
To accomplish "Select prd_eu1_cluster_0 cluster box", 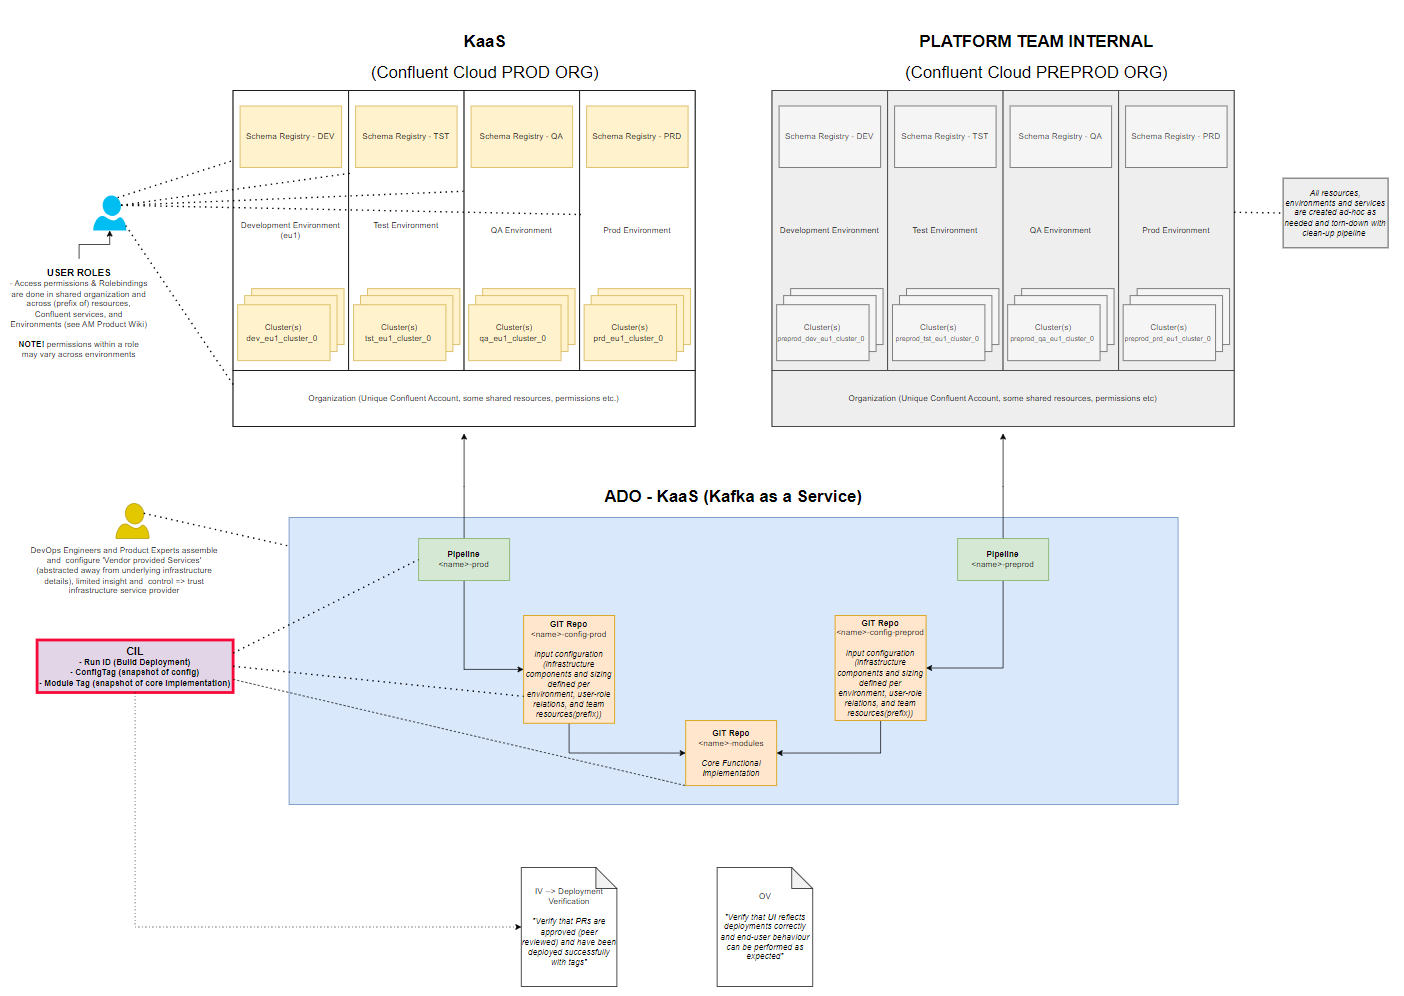I will coord(630,332).
